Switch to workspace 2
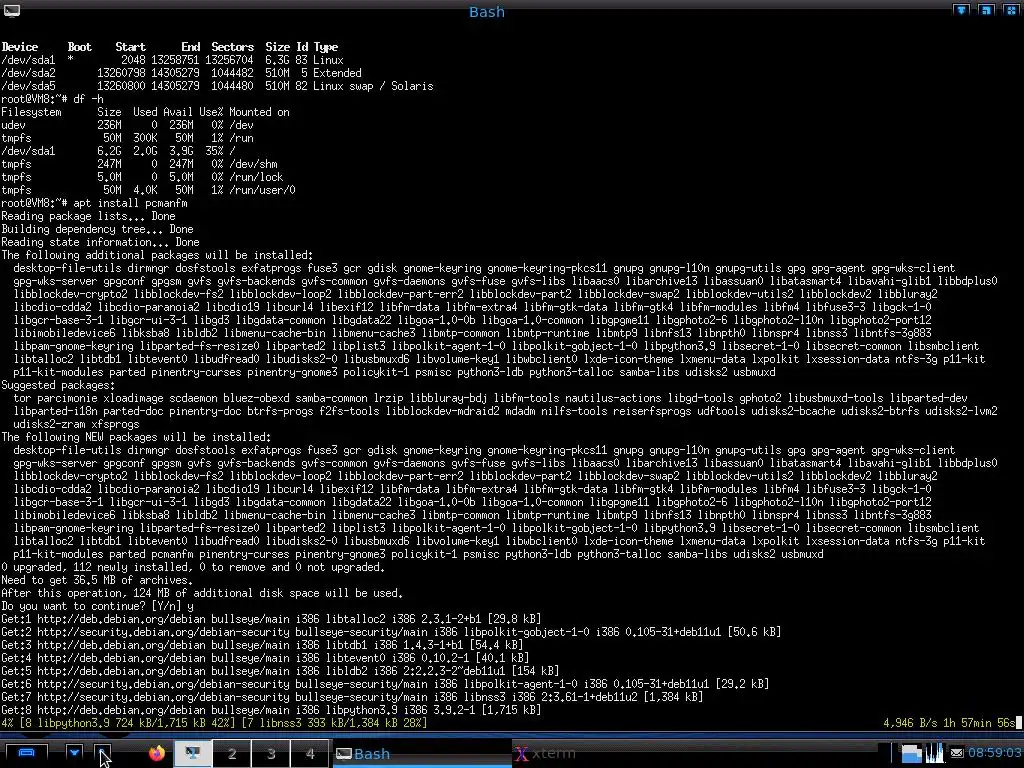Image resolution: width=1024 pixels, height=768 pixels. [x=231, y=753]
